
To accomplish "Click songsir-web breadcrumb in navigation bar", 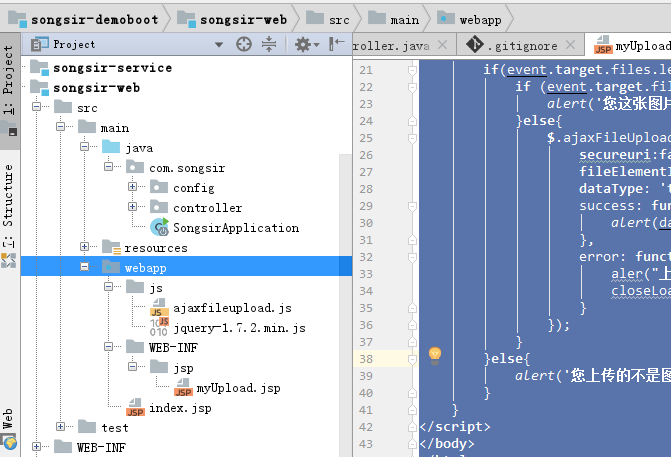I will 232,19.
